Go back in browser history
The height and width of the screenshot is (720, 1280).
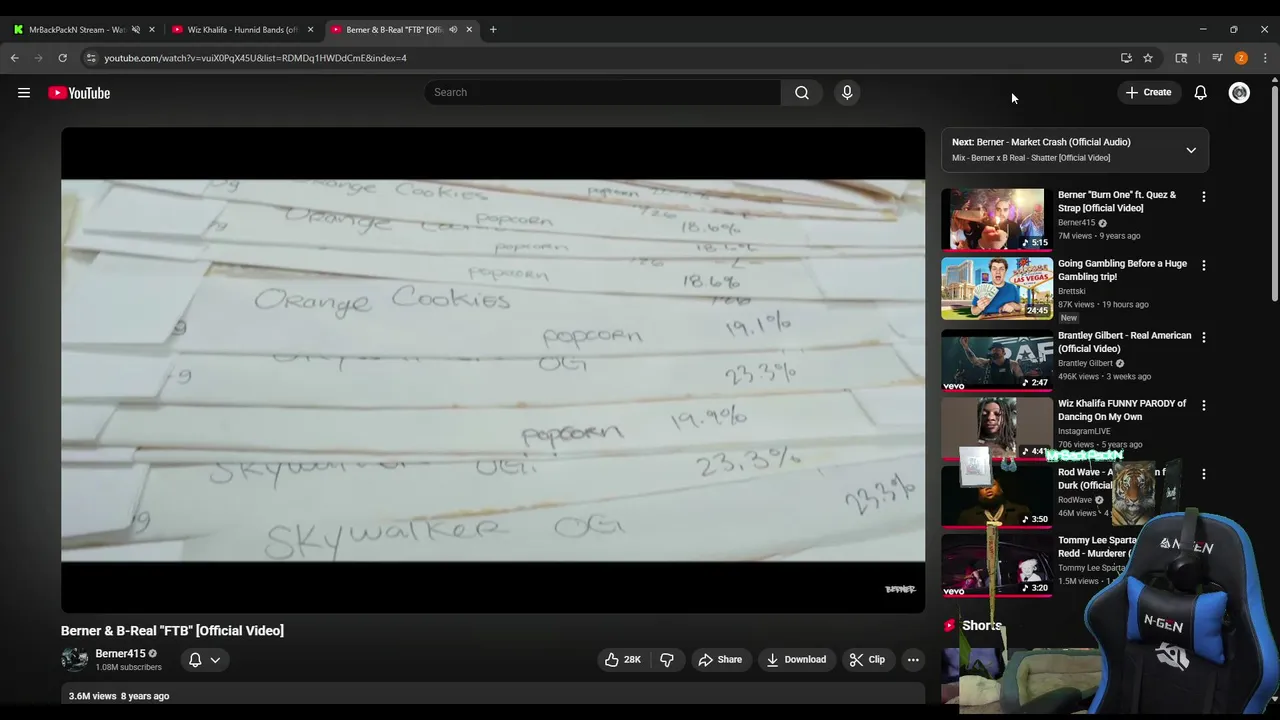pos(15,58)
